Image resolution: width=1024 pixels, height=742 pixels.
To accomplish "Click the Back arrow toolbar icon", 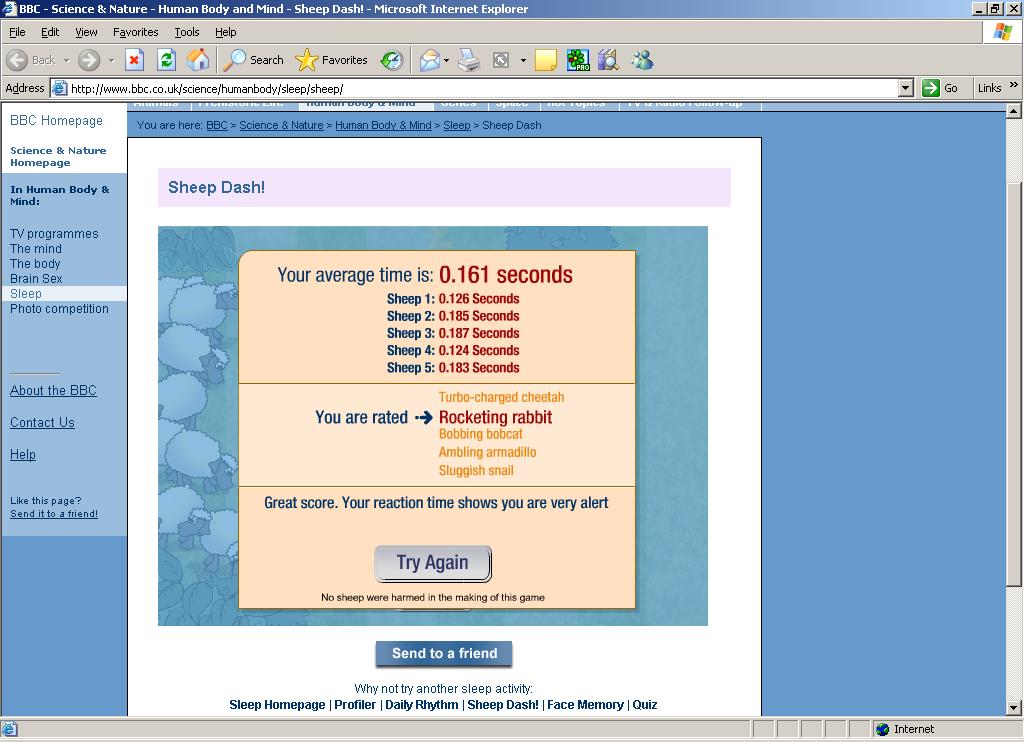I will [x=18, y=60].
